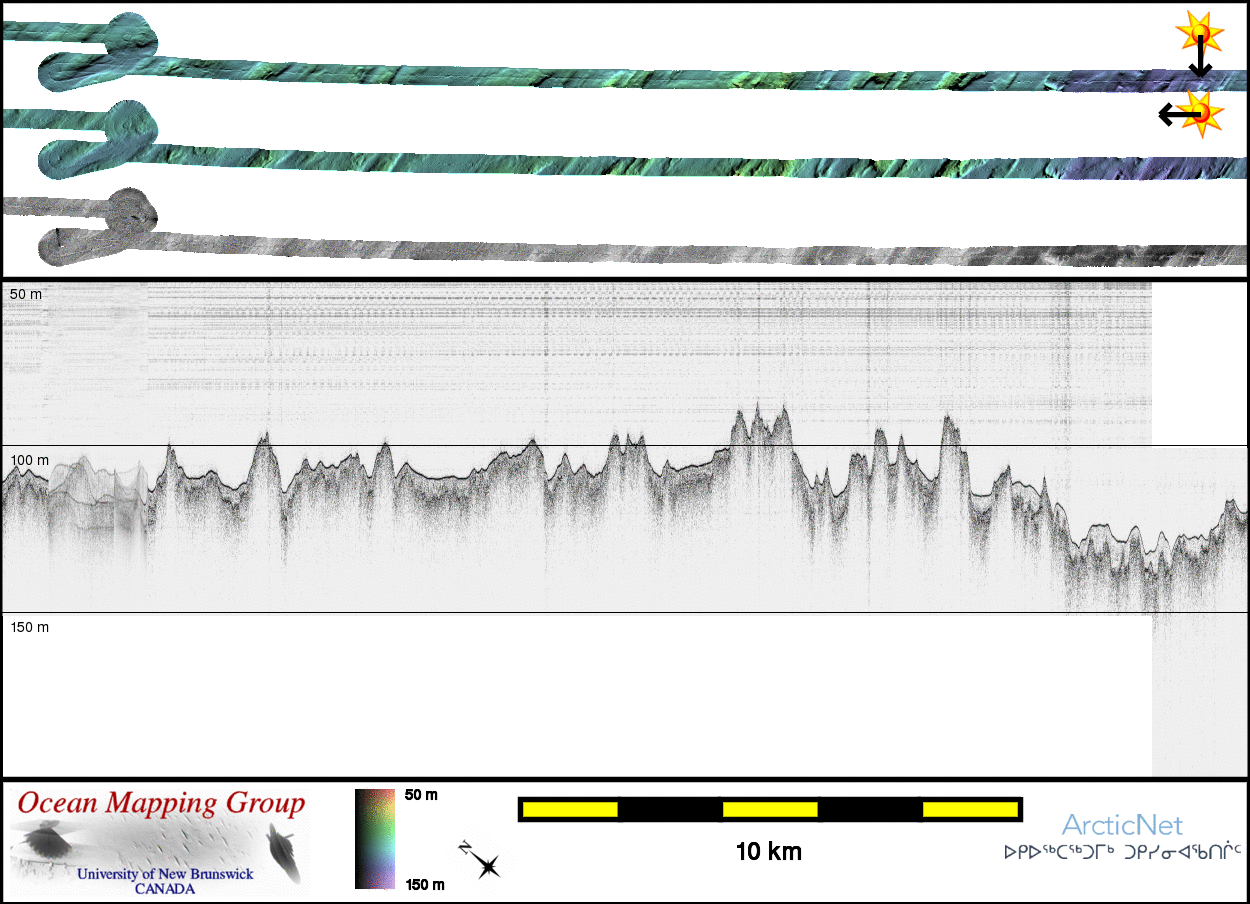Click the 10 km scale label
Screen dimensions: 1250x904
pyautogui.click(x=768, y=852)
